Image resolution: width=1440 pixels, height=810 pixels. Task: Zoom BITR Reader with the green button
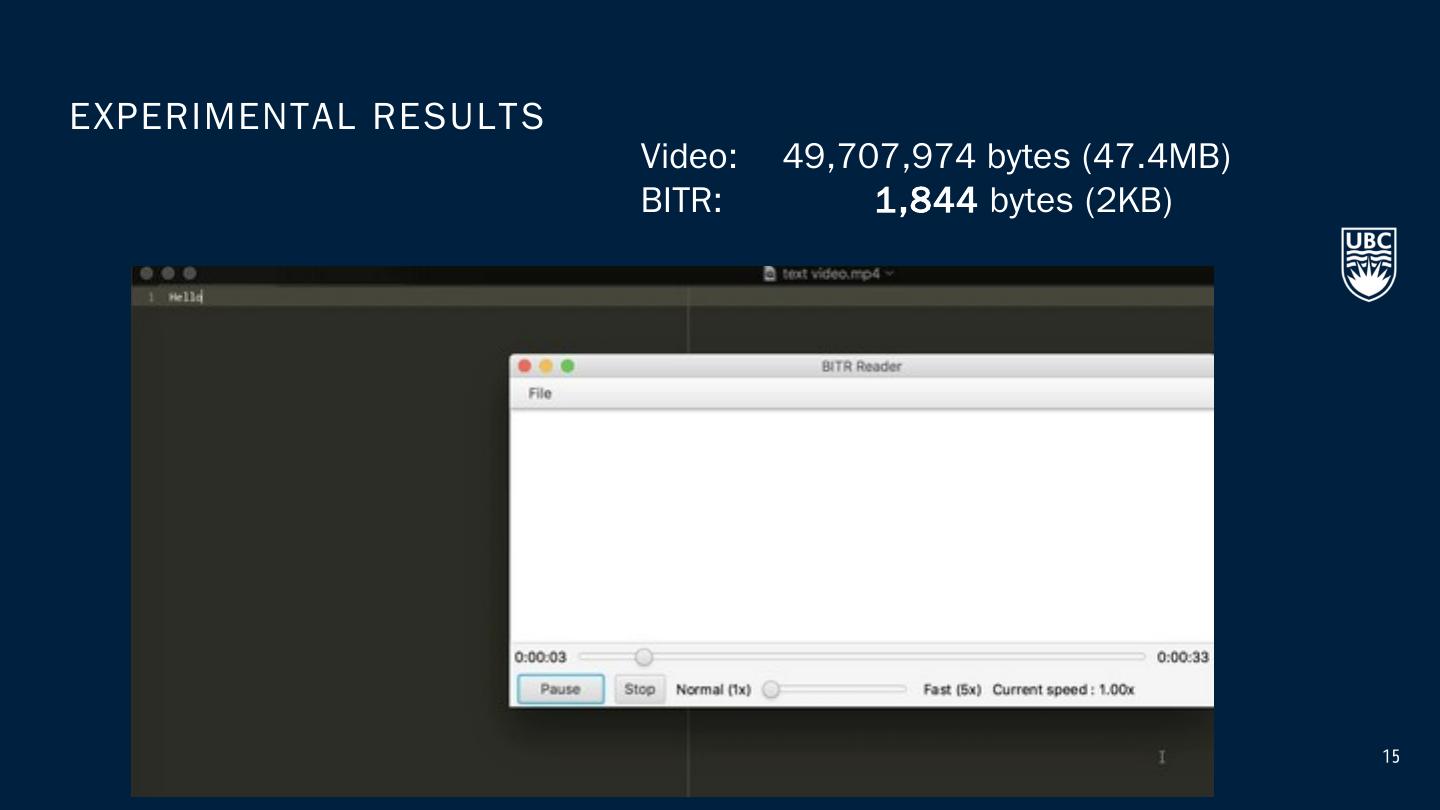point(568,366)
